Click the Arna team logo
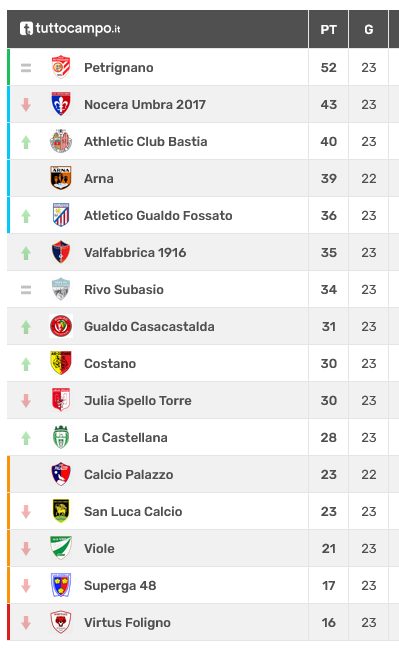This screenshot has height=653, width=399. [x=61, y=178]
